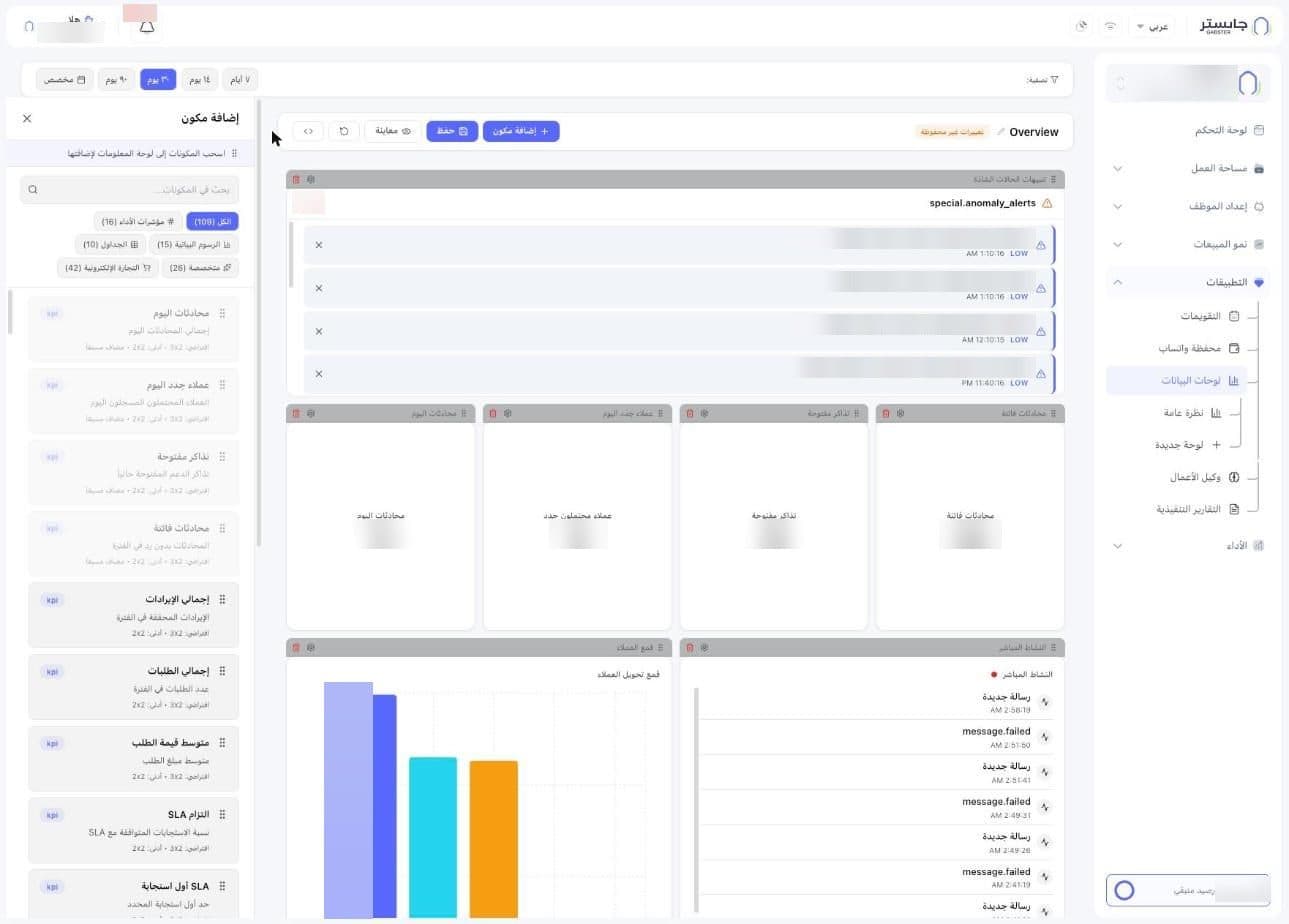The height and width of the screenshot is (924, 1289).
Task: Delete the محادثات اليوم widget with trash icon
Action: coord(296,413)
